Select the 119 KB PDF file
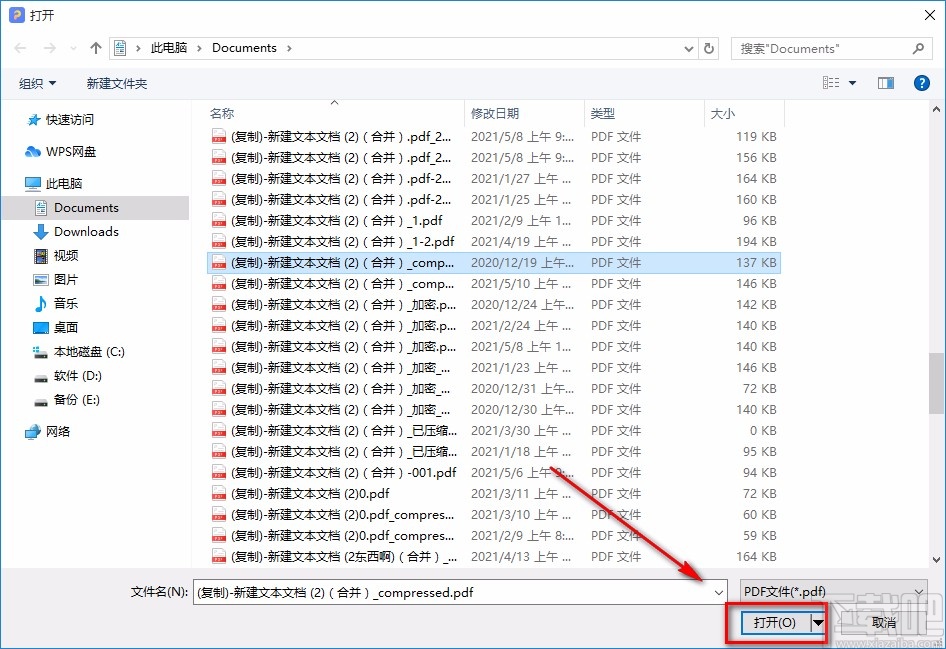The image size is (946, 649). coord(494,137)
